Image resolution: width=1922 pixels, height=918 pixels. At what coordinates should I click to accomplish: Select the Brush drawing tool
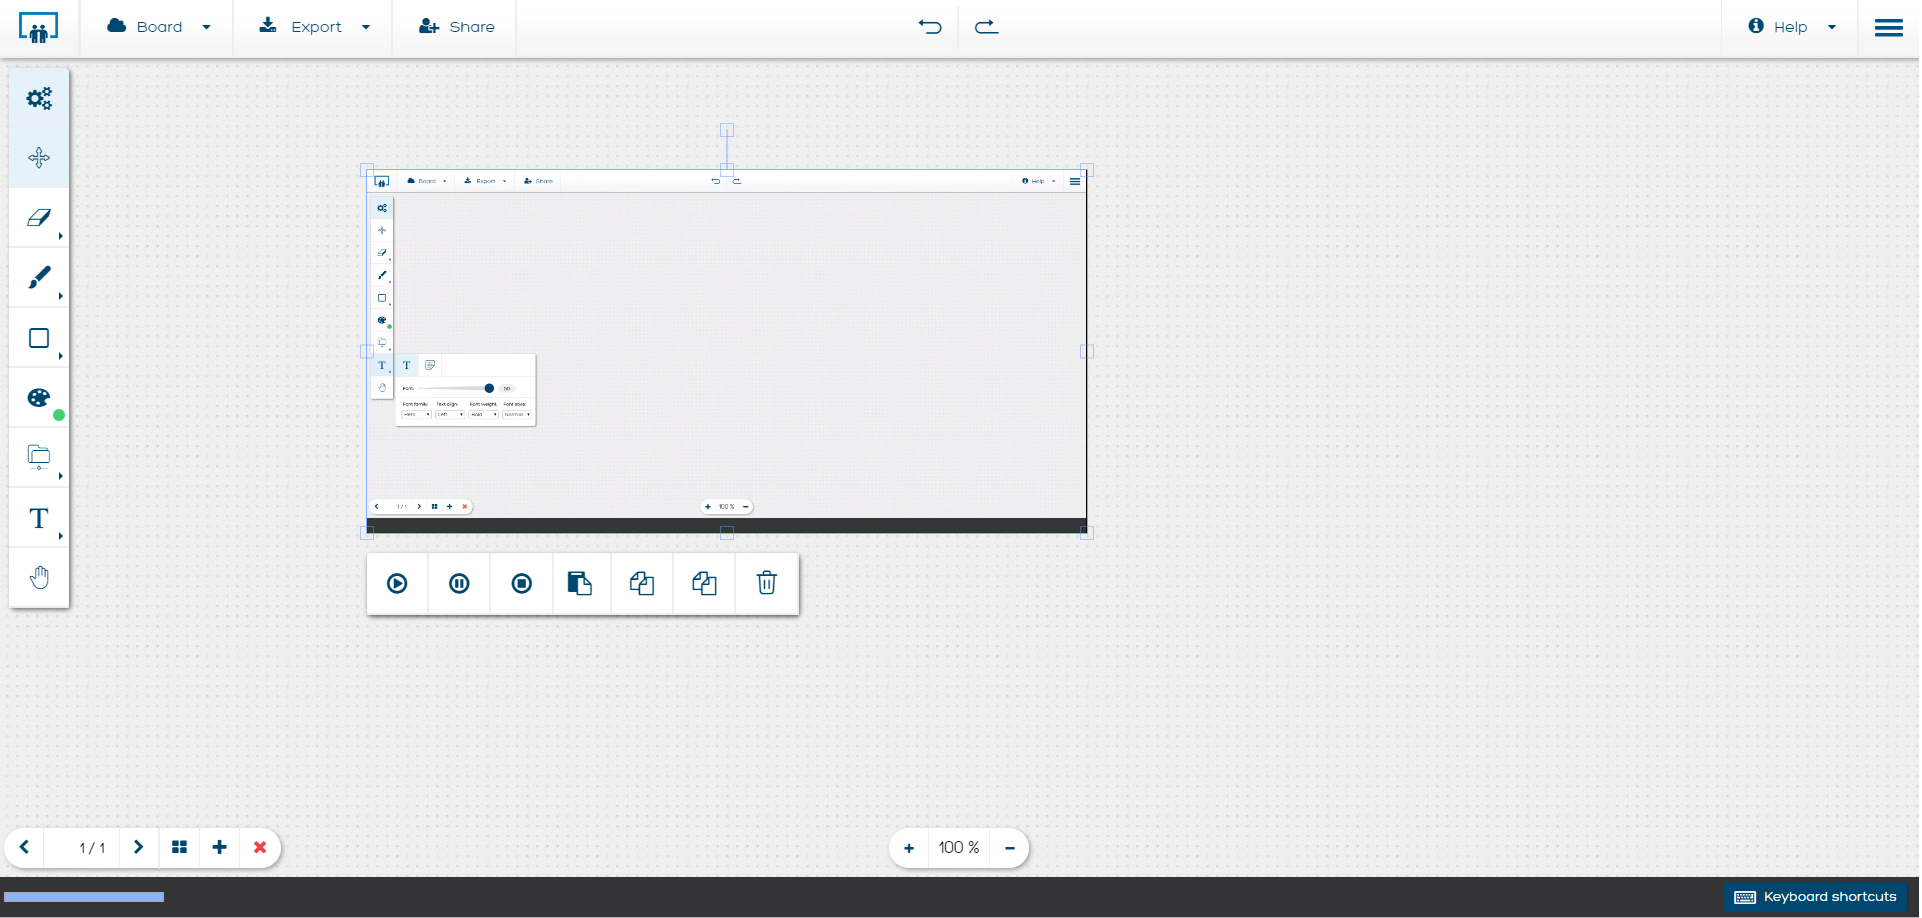point(39,278)
